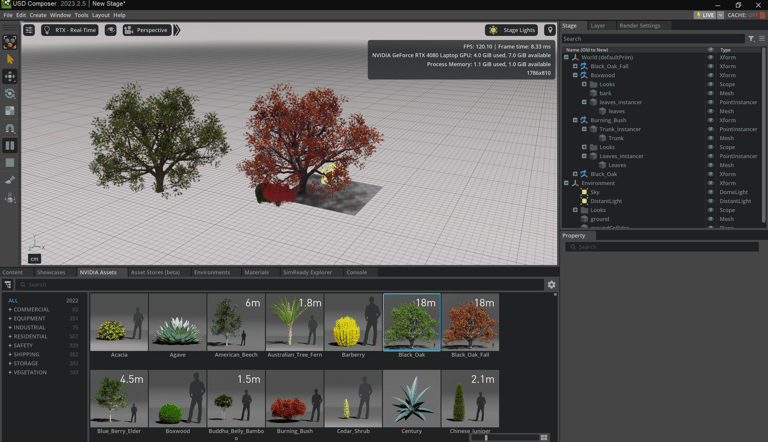The width and height of the screenshot is (768, 442).
Task: Choose the Rotate tool
Action: pyautogui.click(x=10, y=94)
